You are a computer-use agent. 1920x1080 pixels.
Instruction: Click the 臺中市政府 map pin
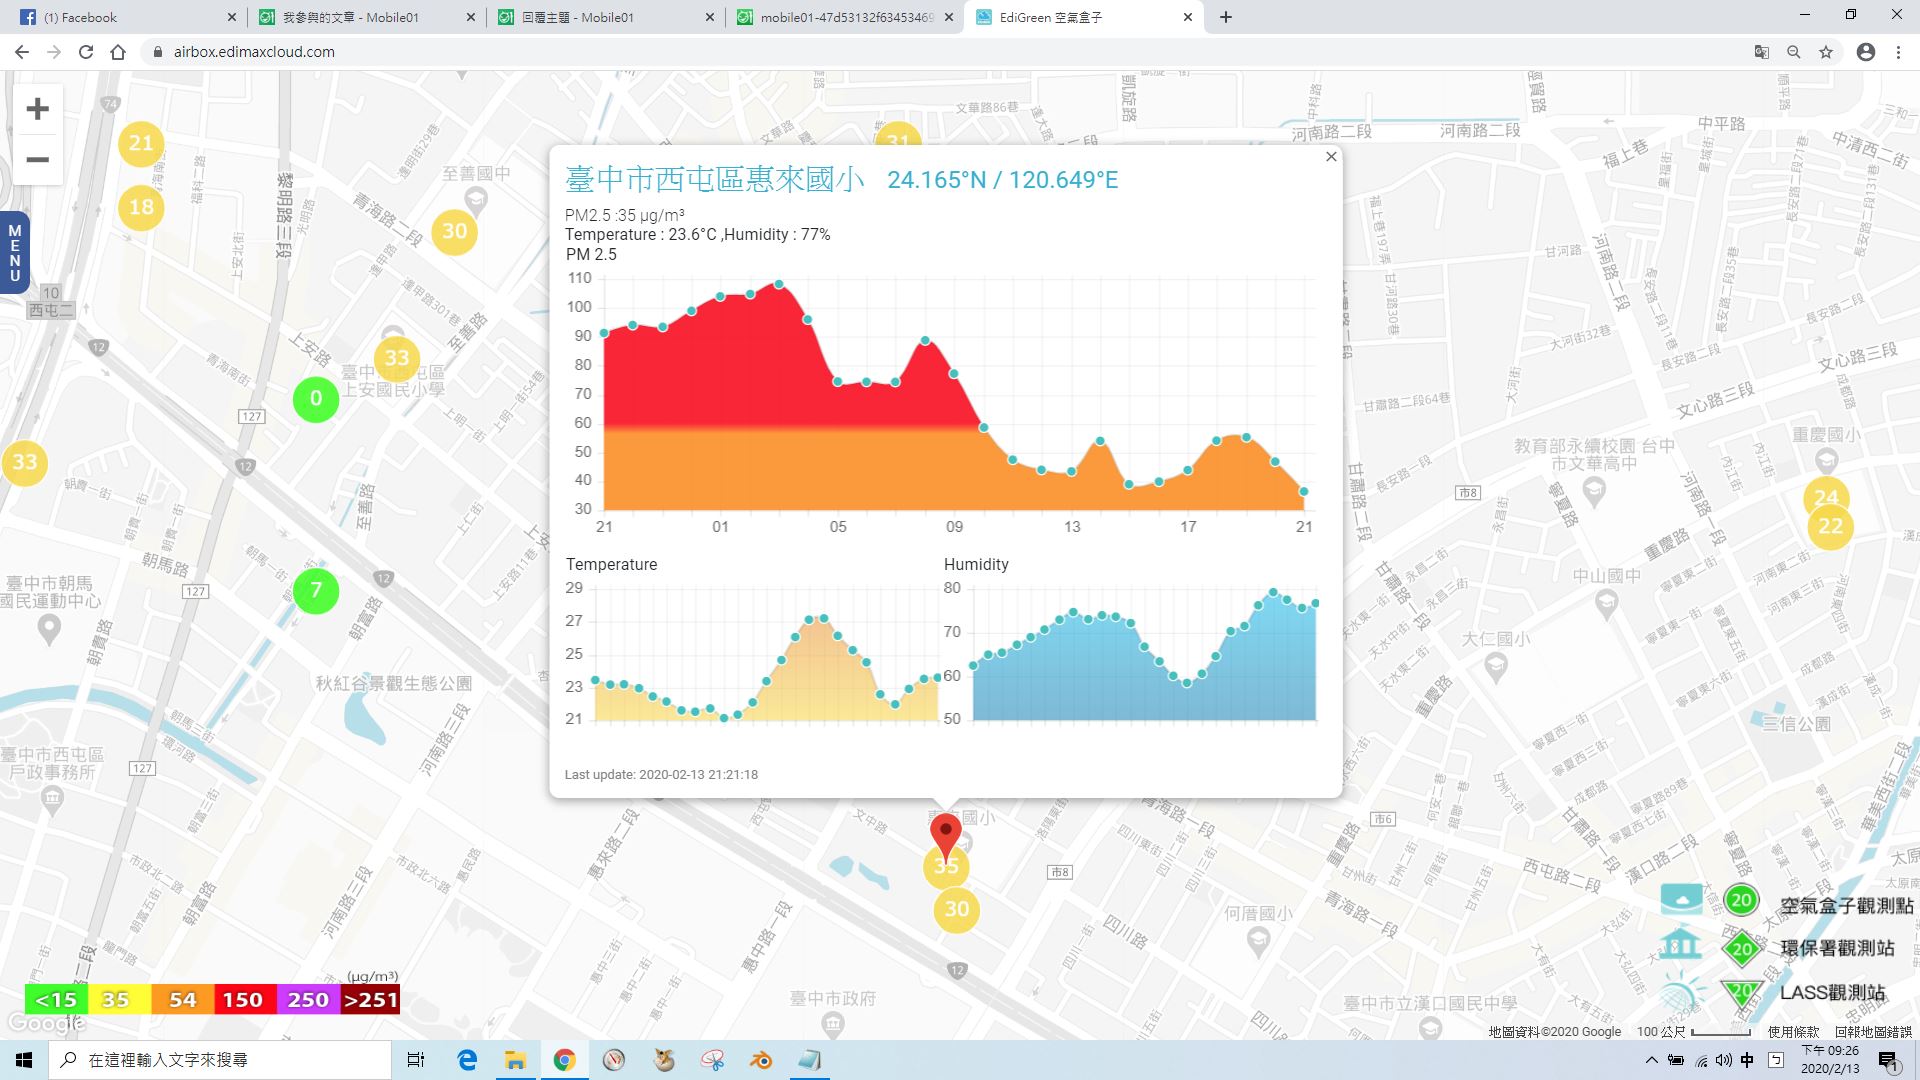(832, 1023)
